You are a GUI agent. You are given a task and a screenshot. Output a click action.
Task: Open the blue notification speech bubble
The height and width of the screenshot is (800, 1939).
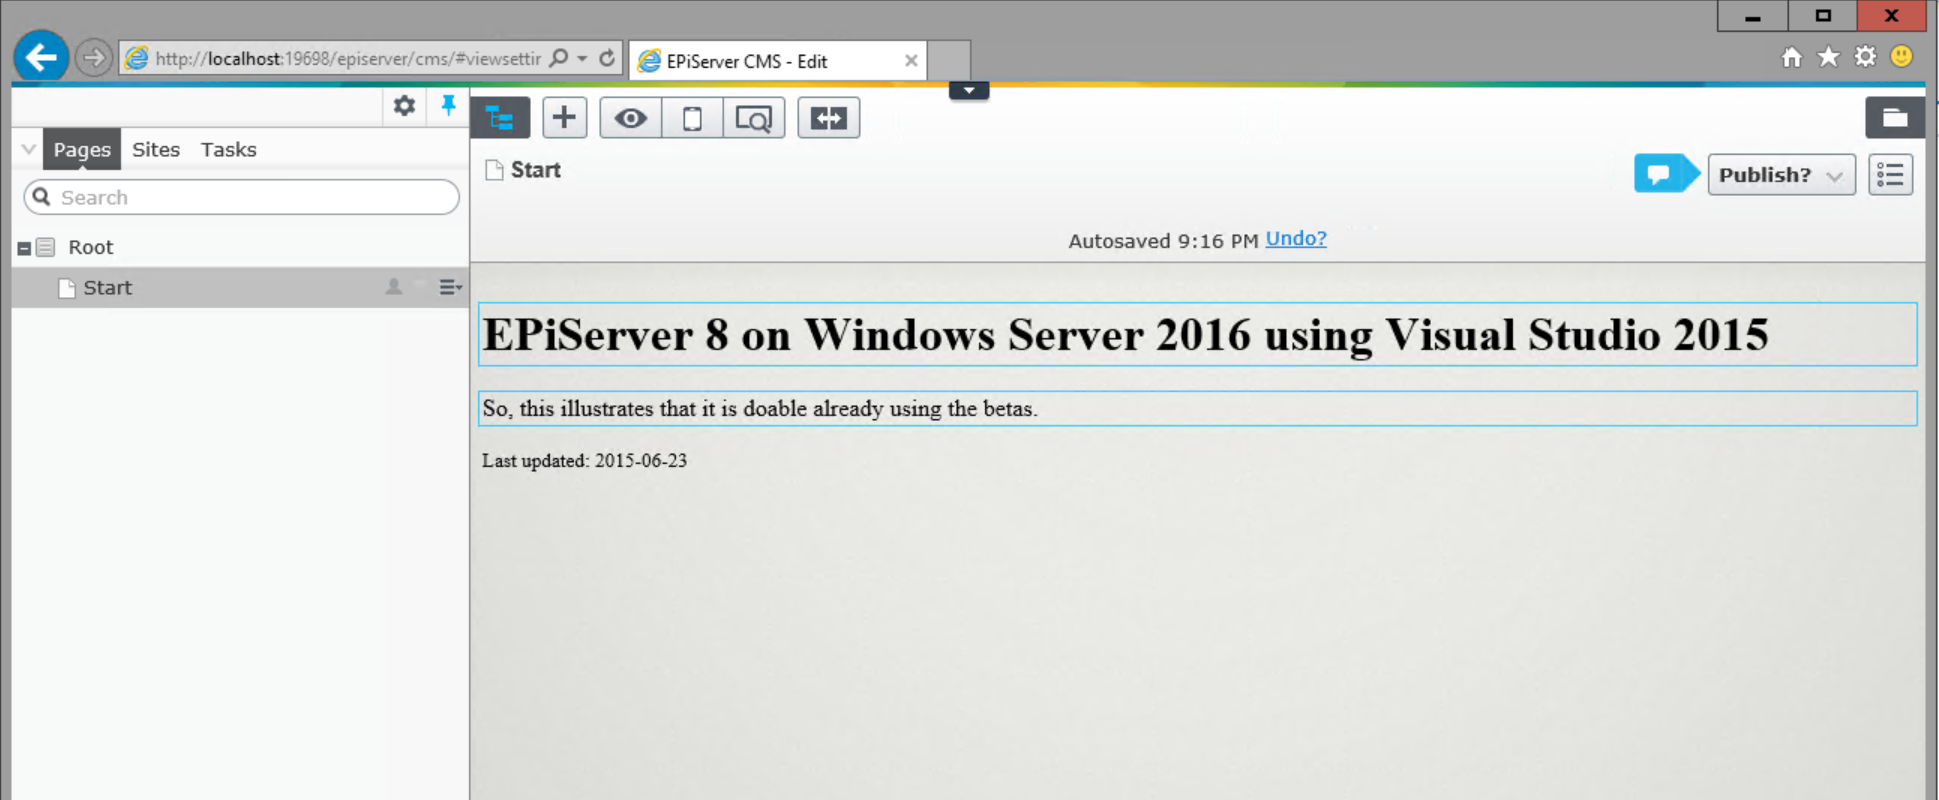1662,174
